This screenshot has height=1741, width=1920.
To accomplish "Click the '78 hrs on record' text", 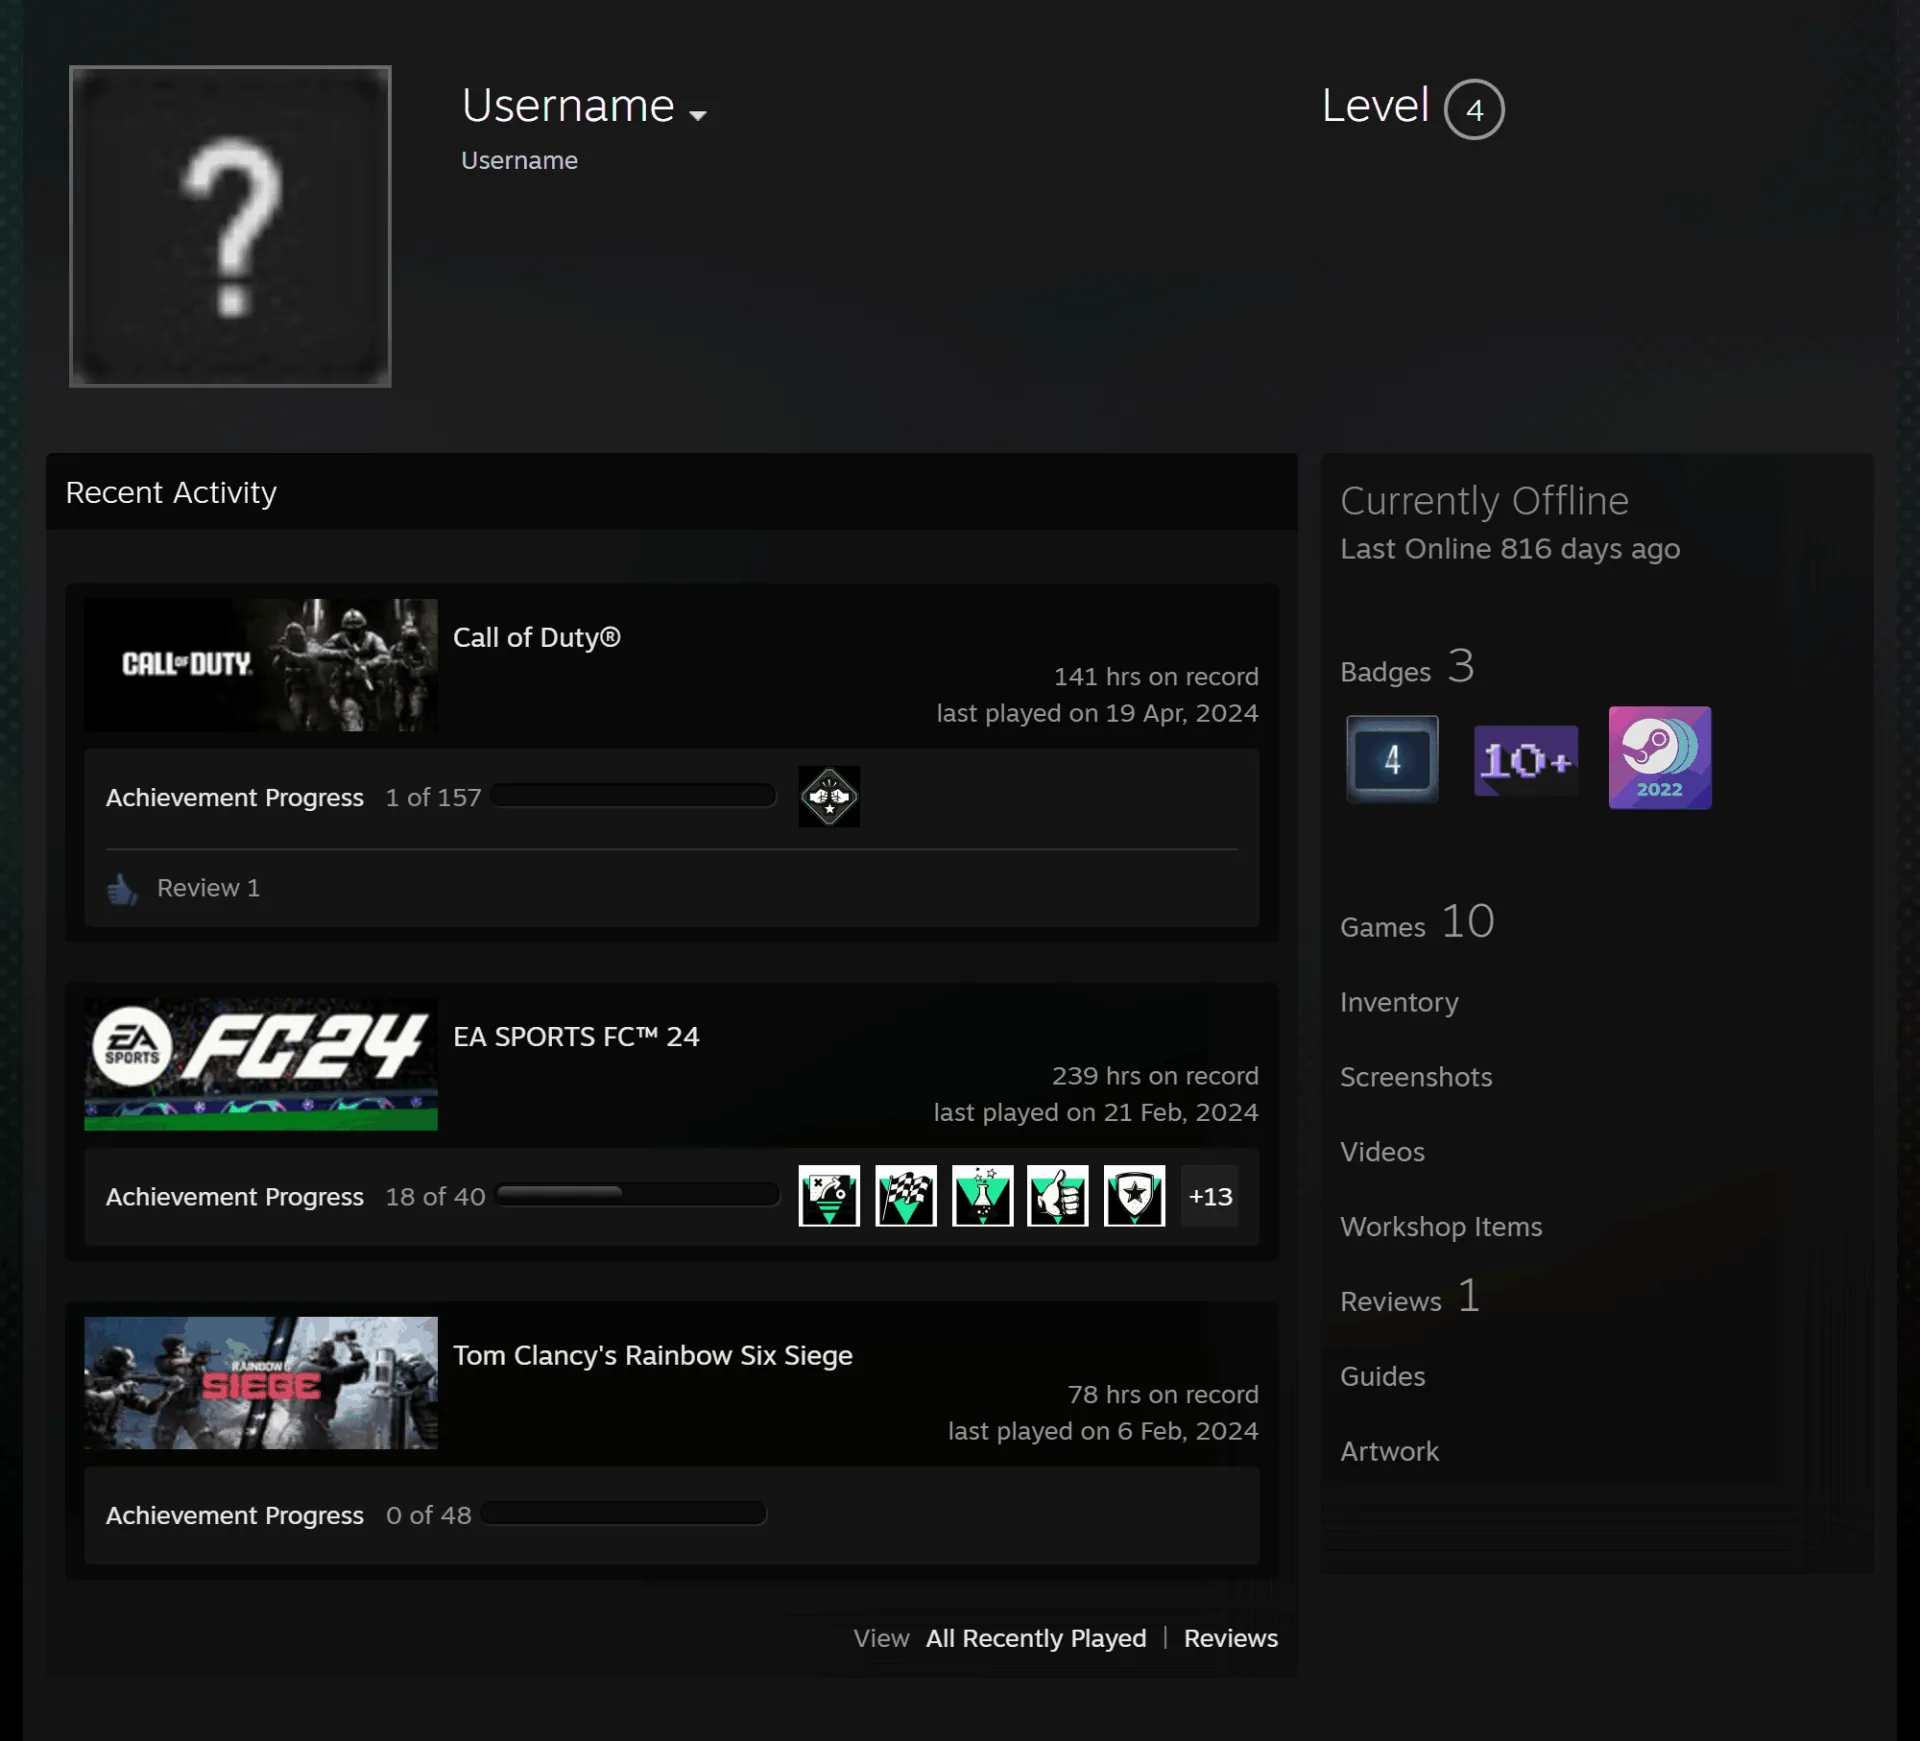I will (x=1163, y=1395).
